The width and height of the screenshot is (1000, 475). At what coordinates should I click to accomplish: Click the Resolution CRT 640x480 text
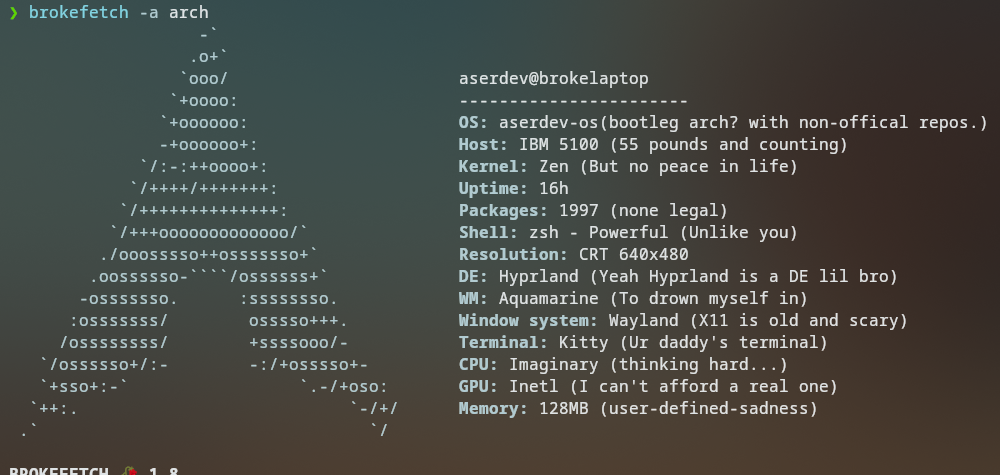[573, 254]
